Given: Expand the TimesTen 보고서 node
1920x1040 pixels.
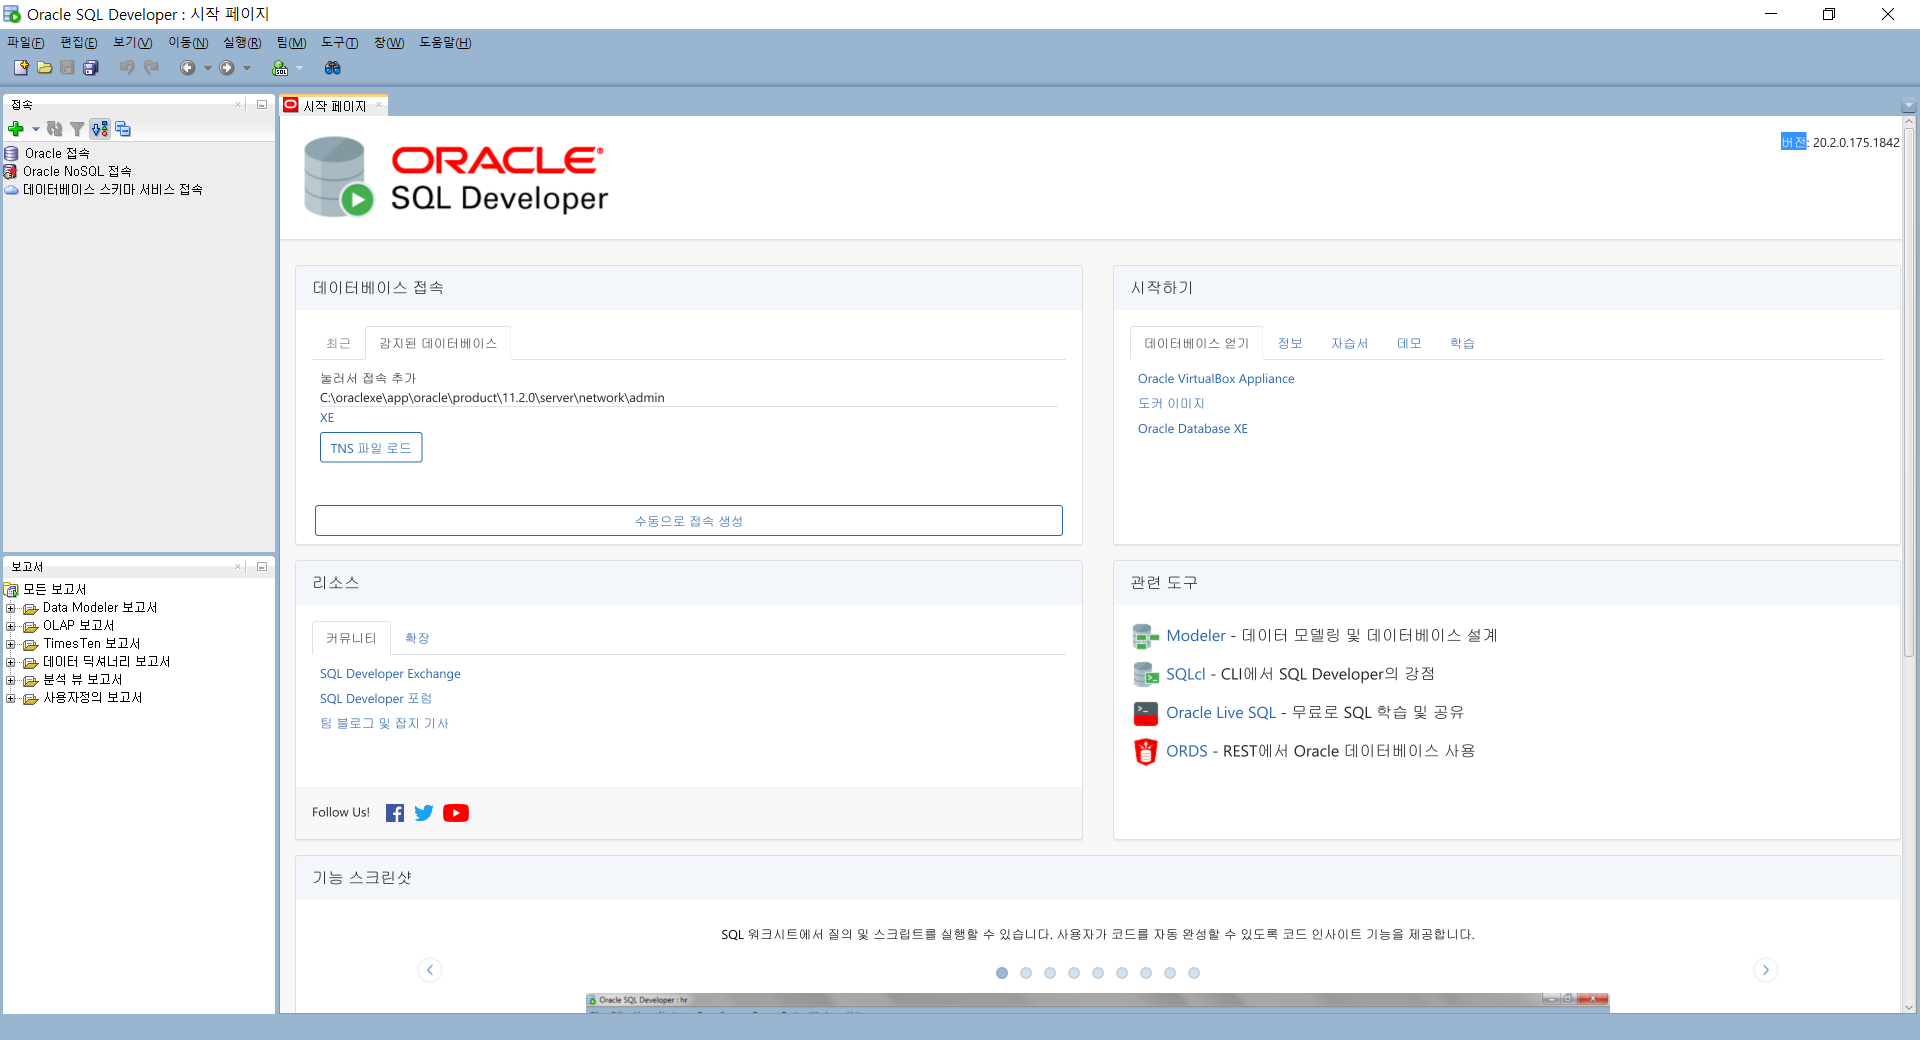Looking at the screenshot, I should [10, 644].
